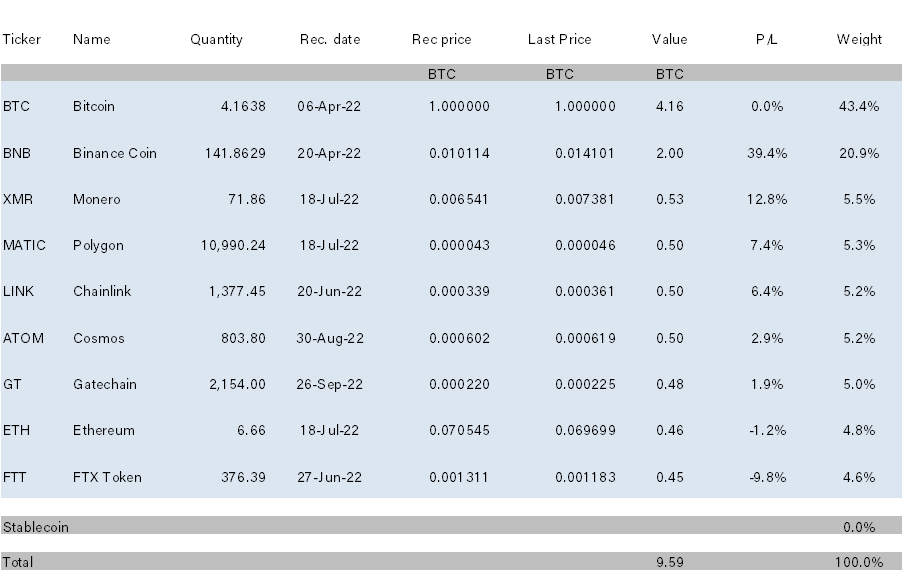Click weight 20.9%
The height and width of the screenshot is (571, 903).
859,153
